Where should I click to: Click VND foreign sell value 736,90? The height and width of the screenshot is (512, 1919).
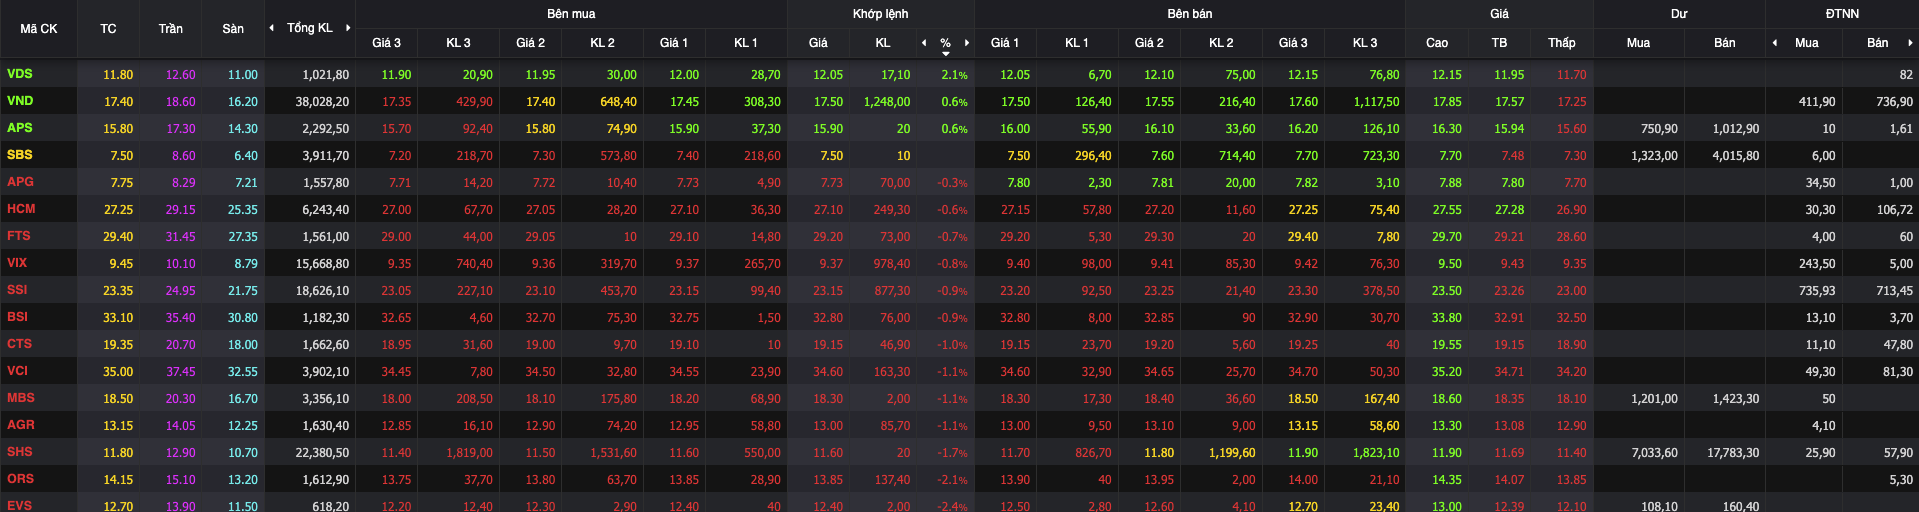[1894, 102]
